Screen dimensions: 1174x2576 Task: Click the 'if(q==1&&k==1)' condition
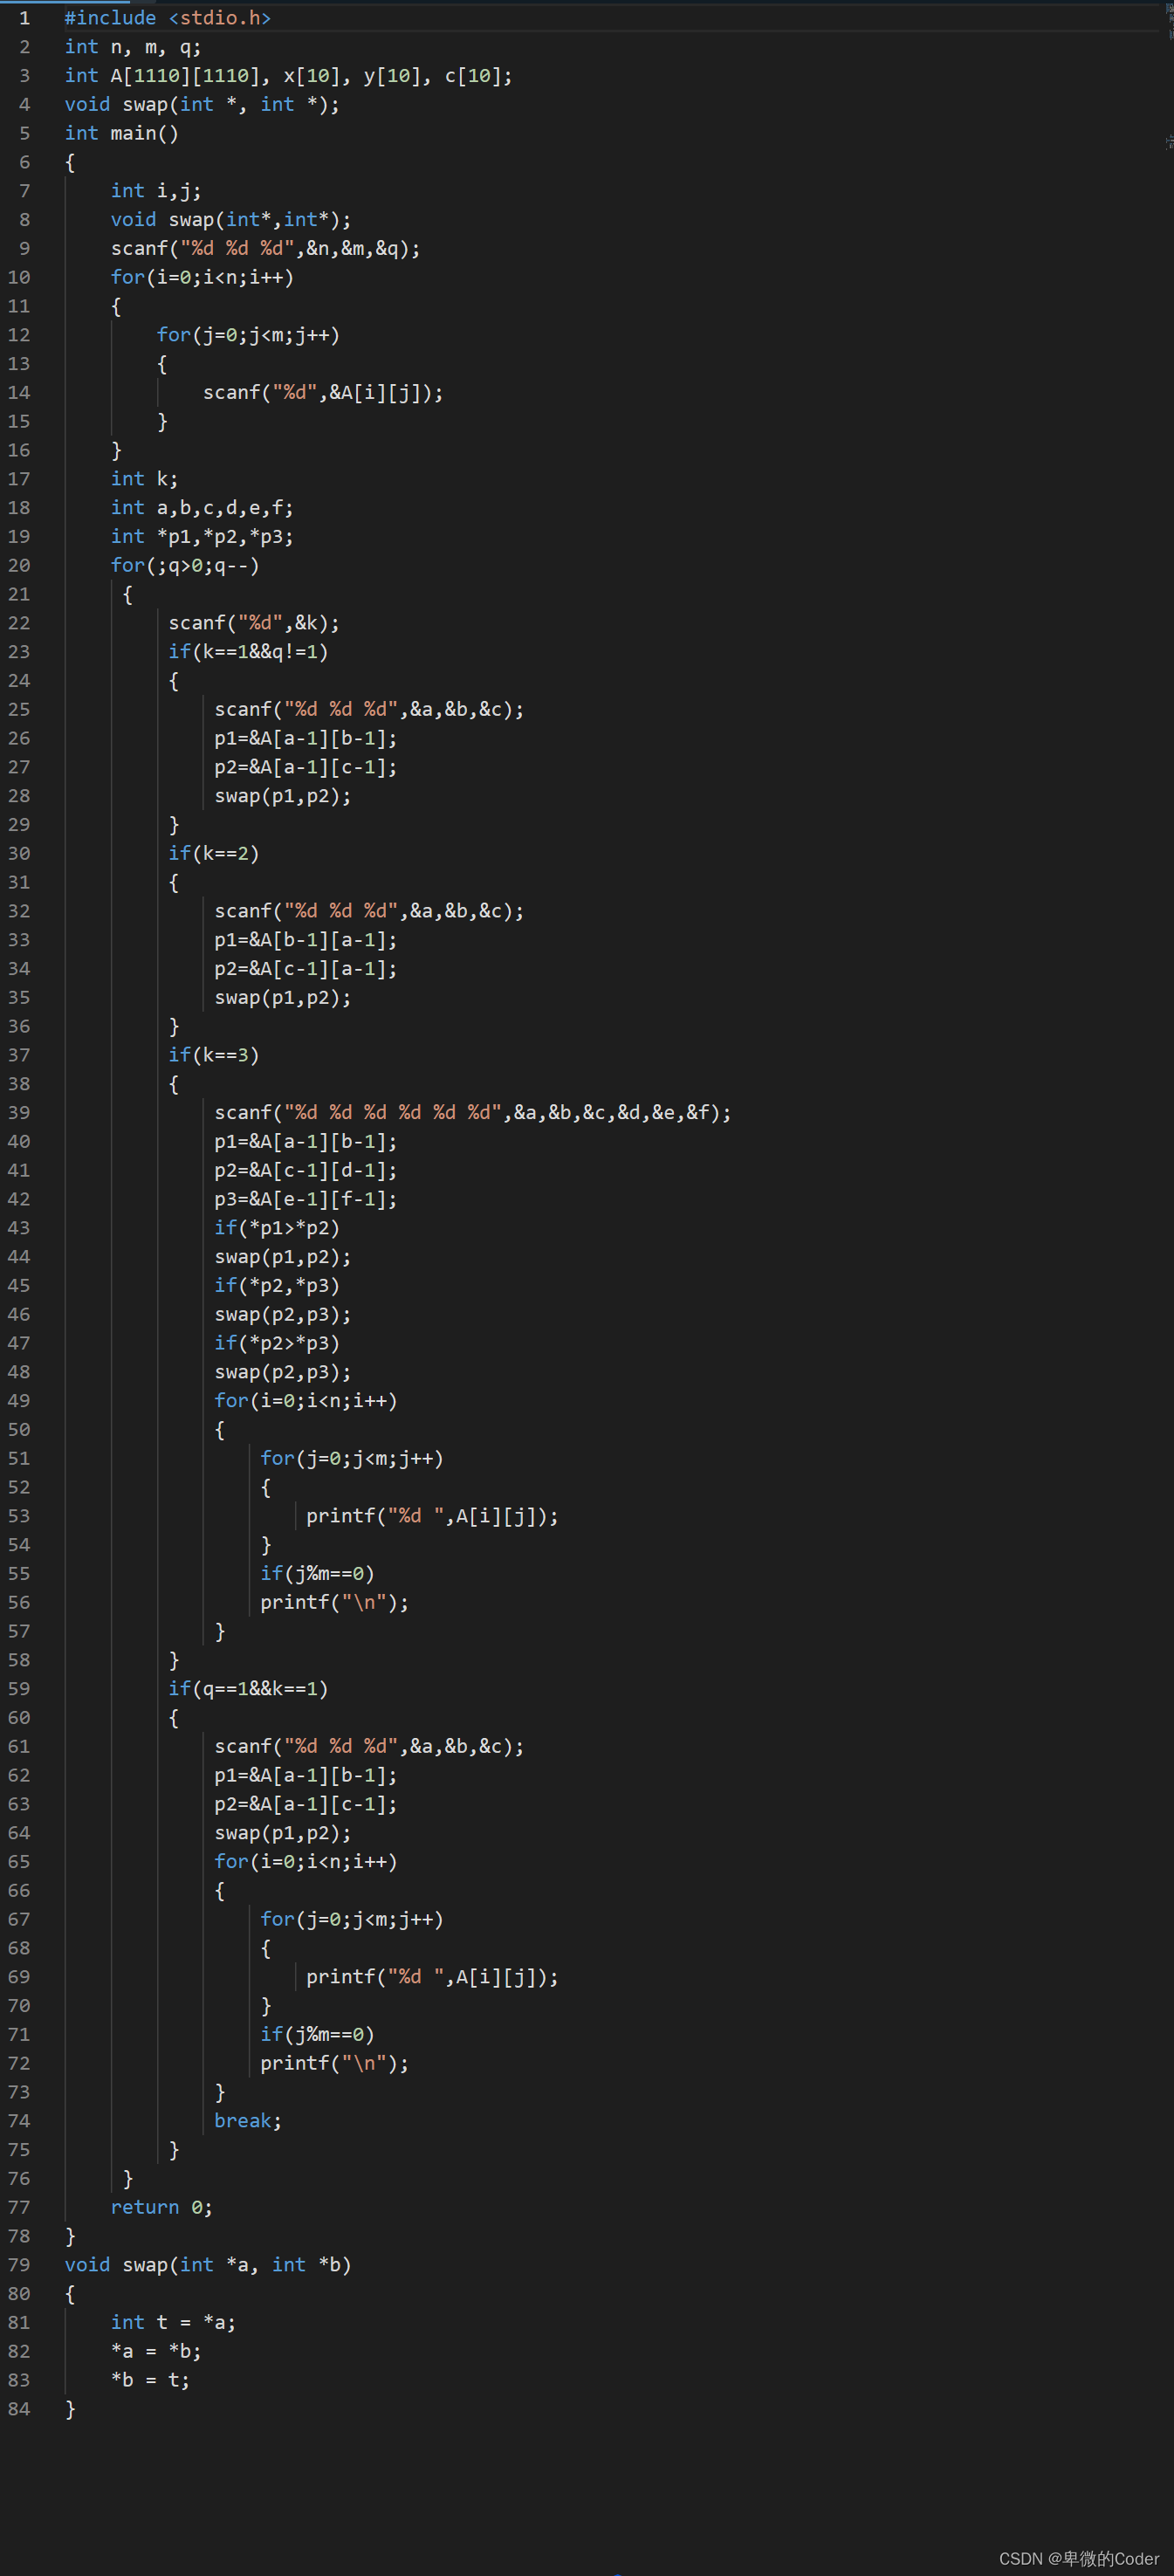[248, 1689]
